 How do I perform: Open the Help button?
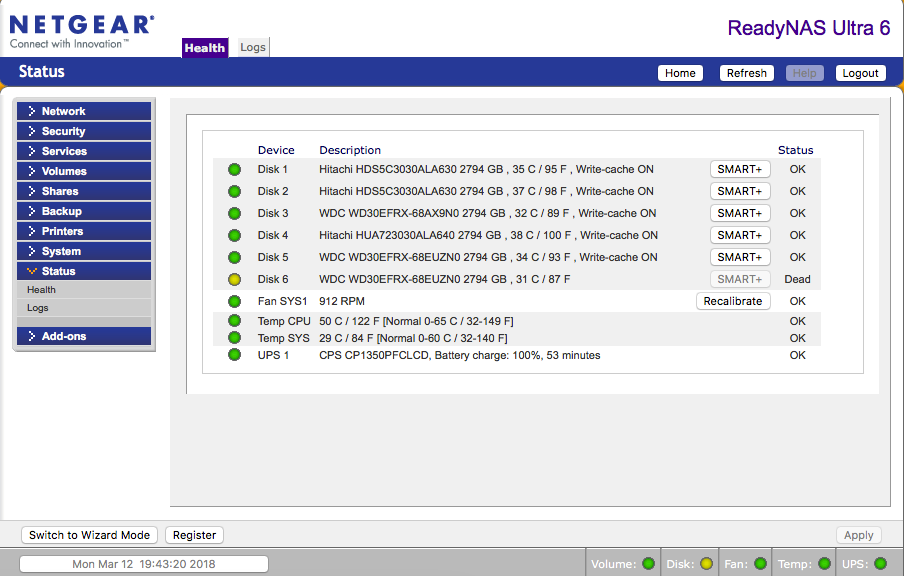pyautogui.click(x=804, y=73)
